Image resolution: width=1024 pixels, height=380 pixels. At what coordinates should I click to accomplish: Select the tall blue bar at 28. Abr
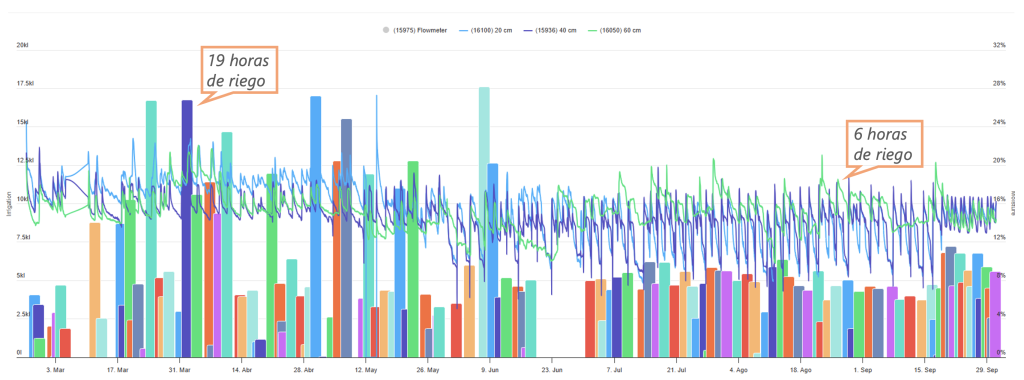315,227
